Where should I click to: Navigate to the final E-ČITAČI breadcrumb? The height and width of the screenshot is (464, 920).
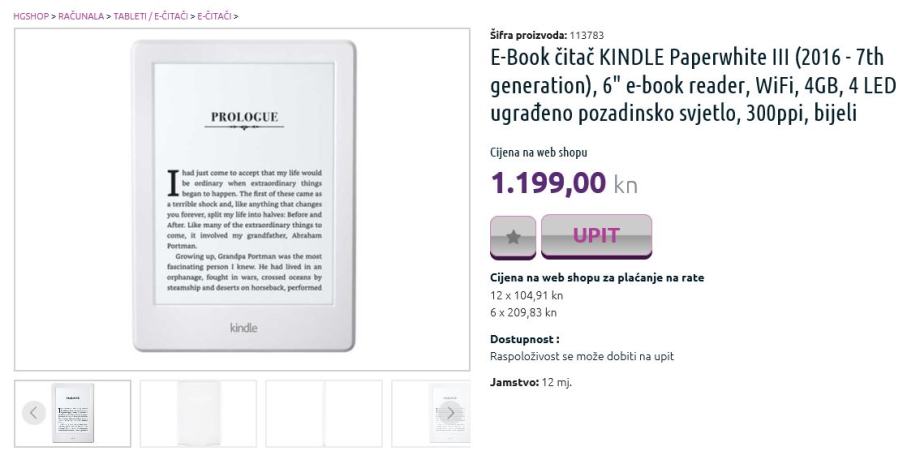(x=214, y=16)
